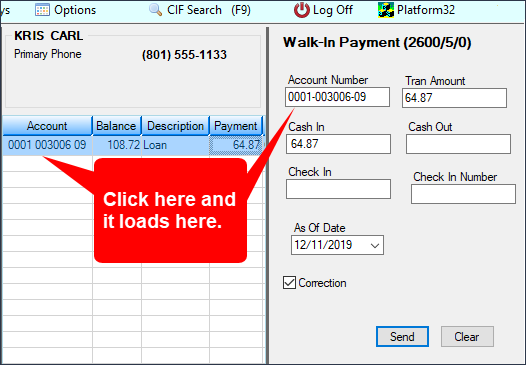Click the Balance column header
This screenshot has height=365, width=526.
pos(117,126)
